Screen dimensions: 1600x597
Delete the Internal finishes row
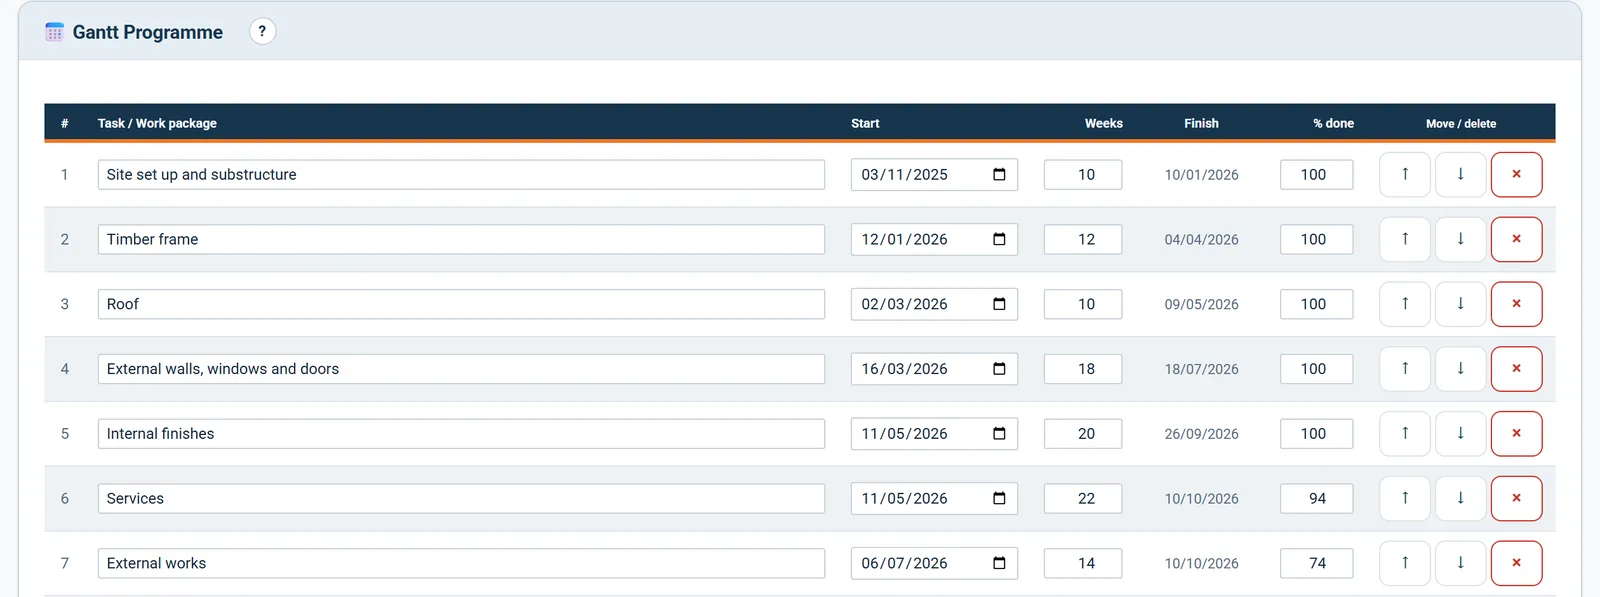[x=1516, y=433]
